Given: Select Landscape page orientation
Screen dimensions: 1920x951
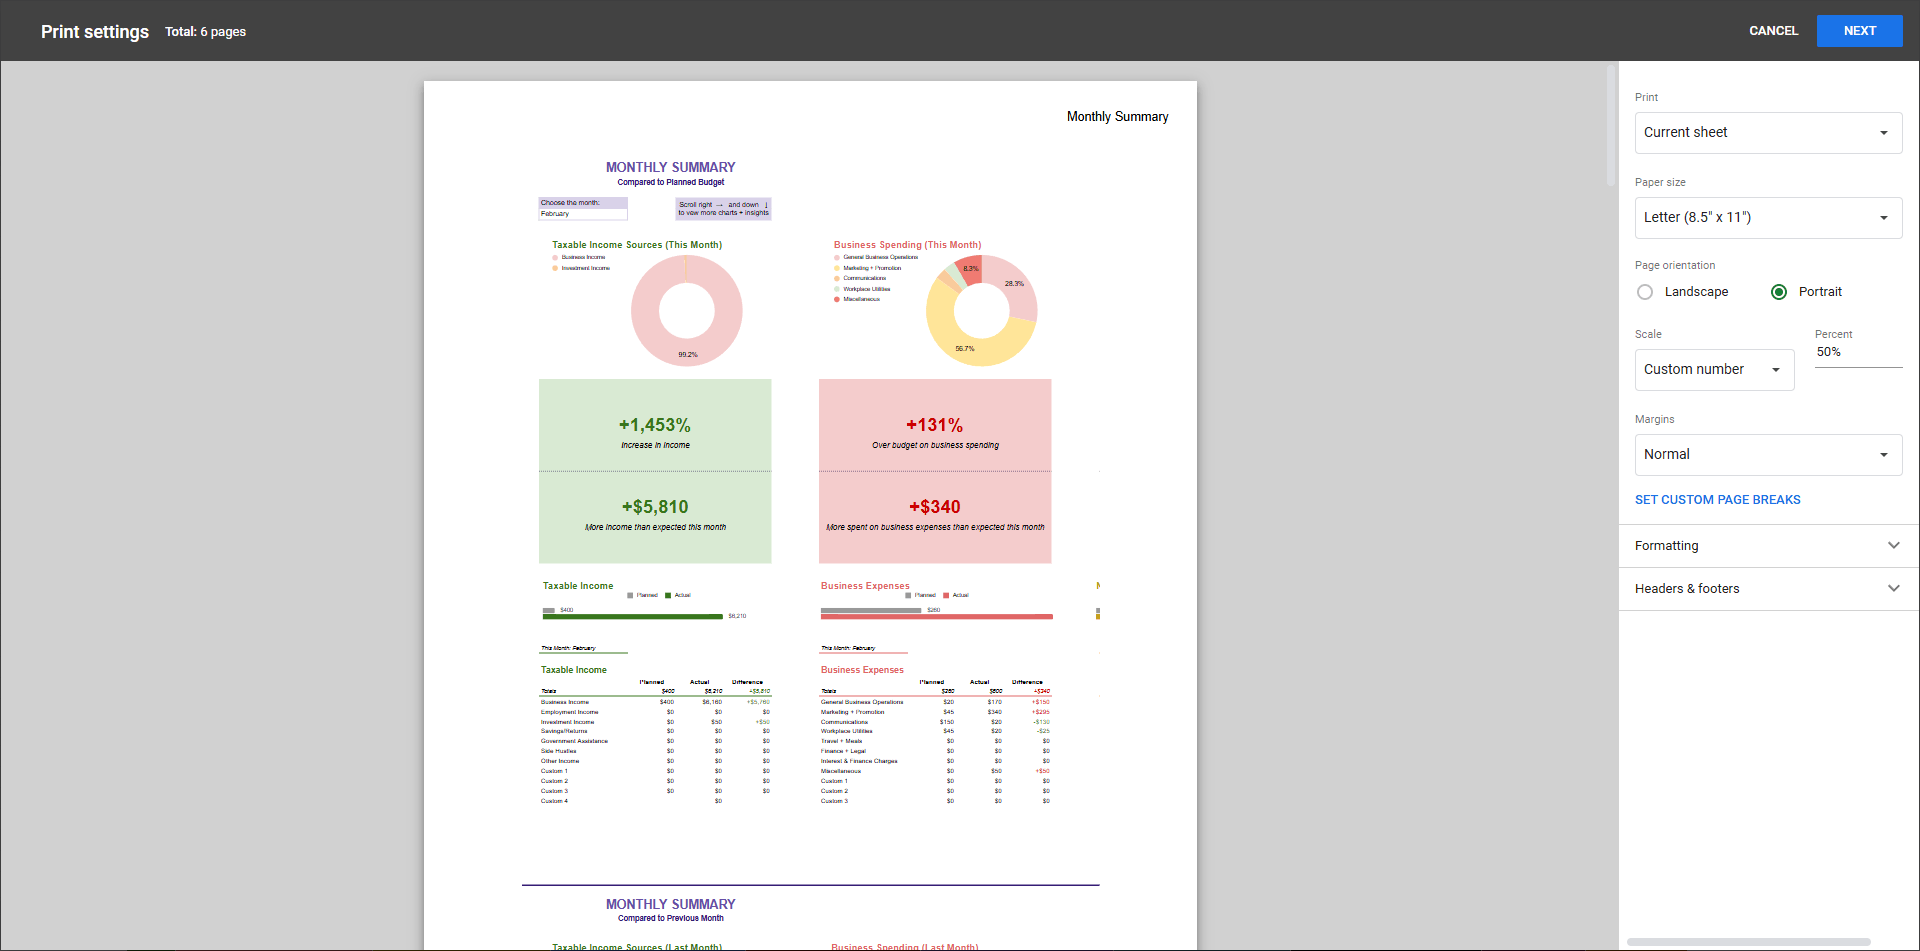Looking at the screenshot, I should [x=1645, y=292].
